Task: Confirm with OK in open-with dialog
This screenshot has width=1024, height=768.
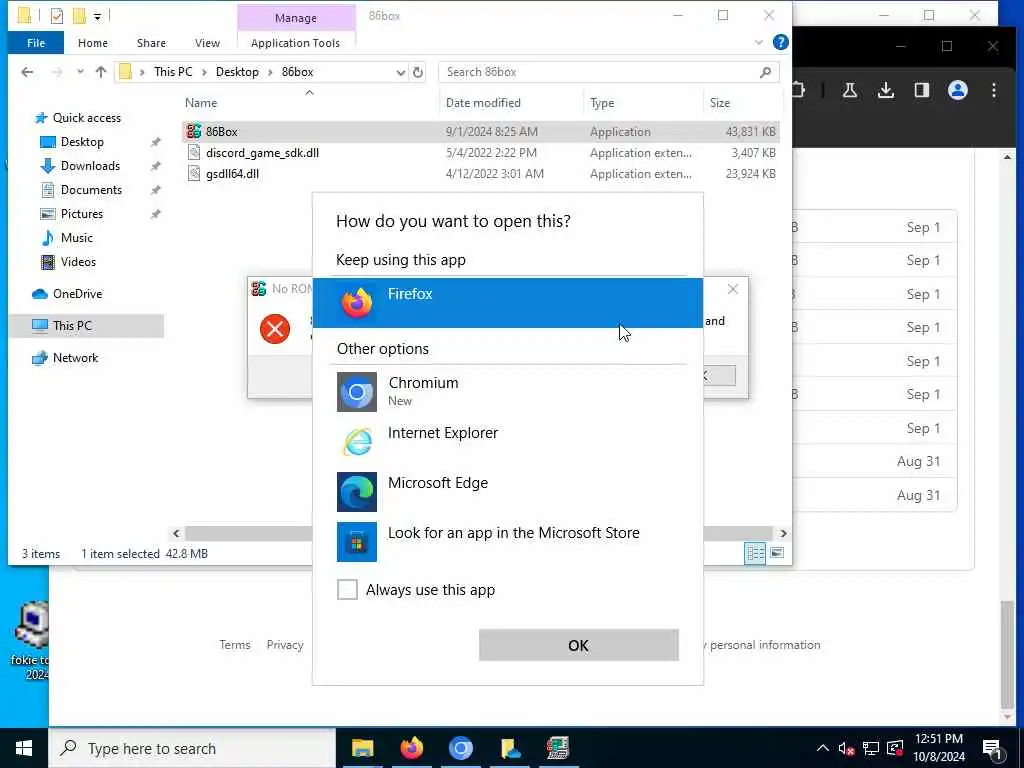Action: [x=579, y=645]
